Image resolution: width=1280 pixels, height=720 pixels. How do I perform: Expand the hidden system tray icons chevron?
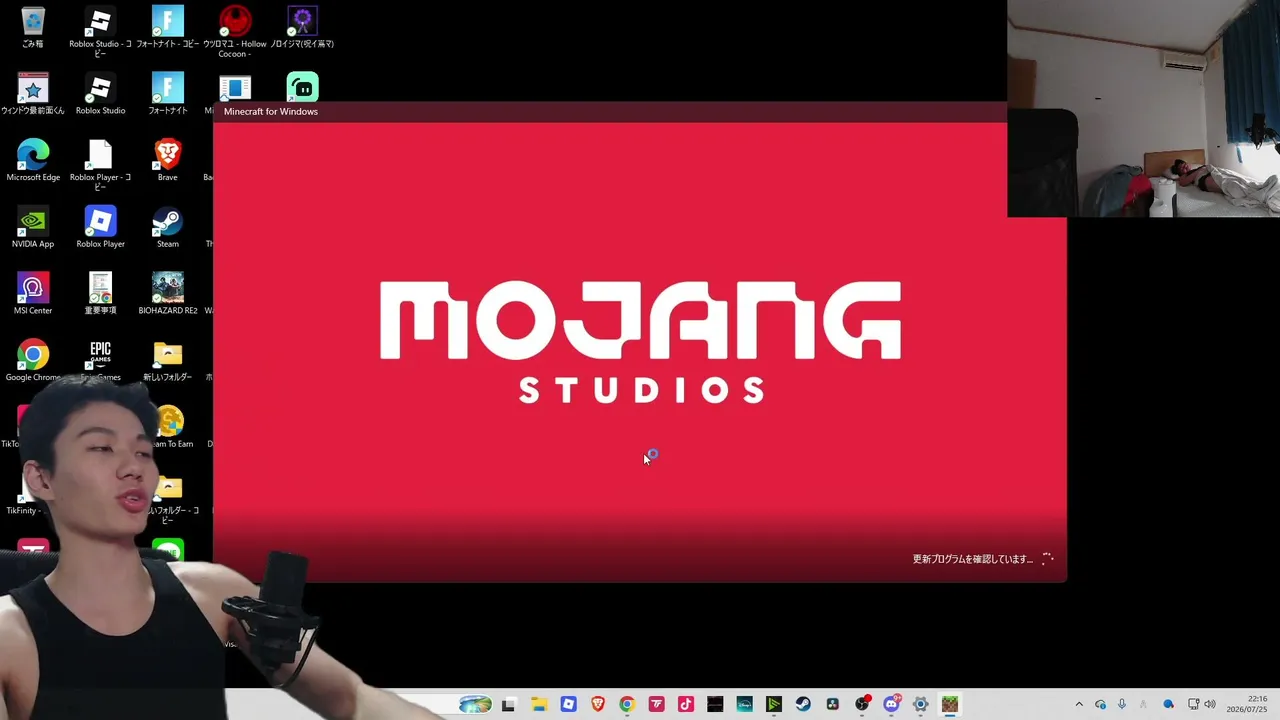point(1078,704)
